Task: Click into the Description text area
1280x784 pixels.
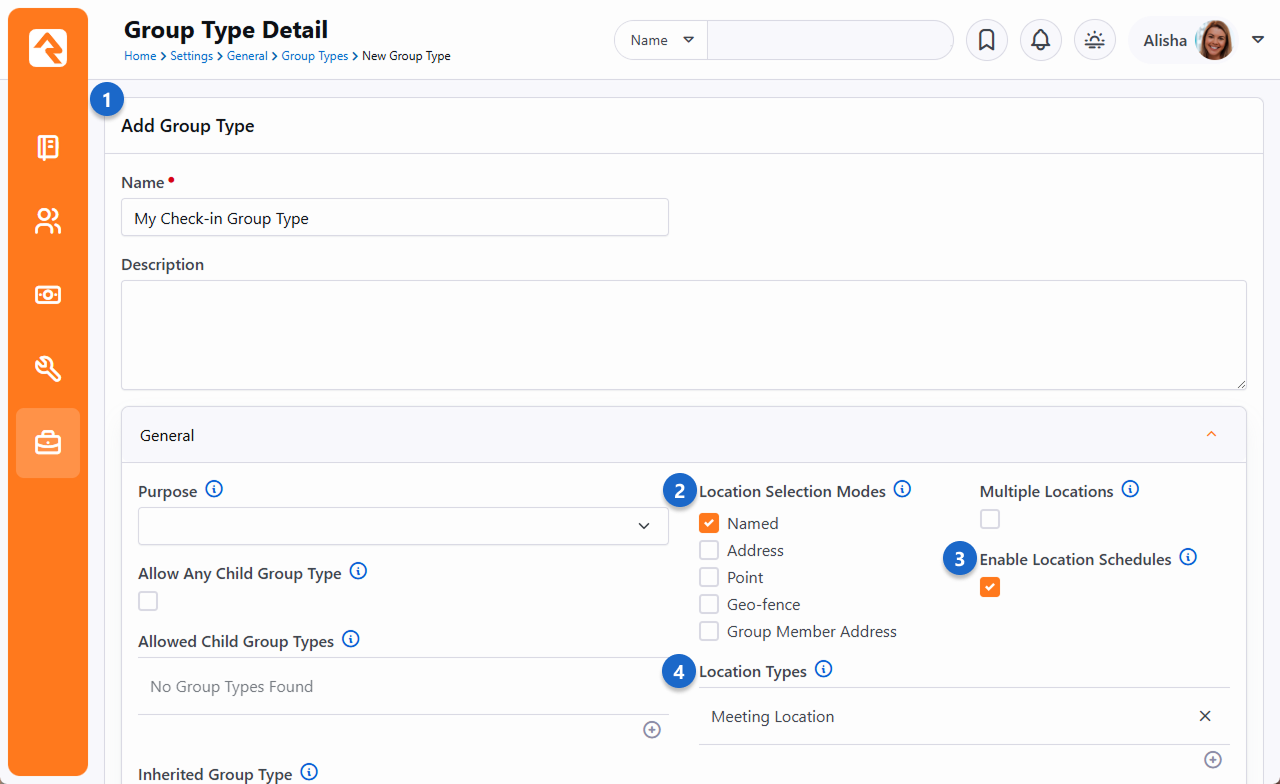Action: (x=683, y=335)
